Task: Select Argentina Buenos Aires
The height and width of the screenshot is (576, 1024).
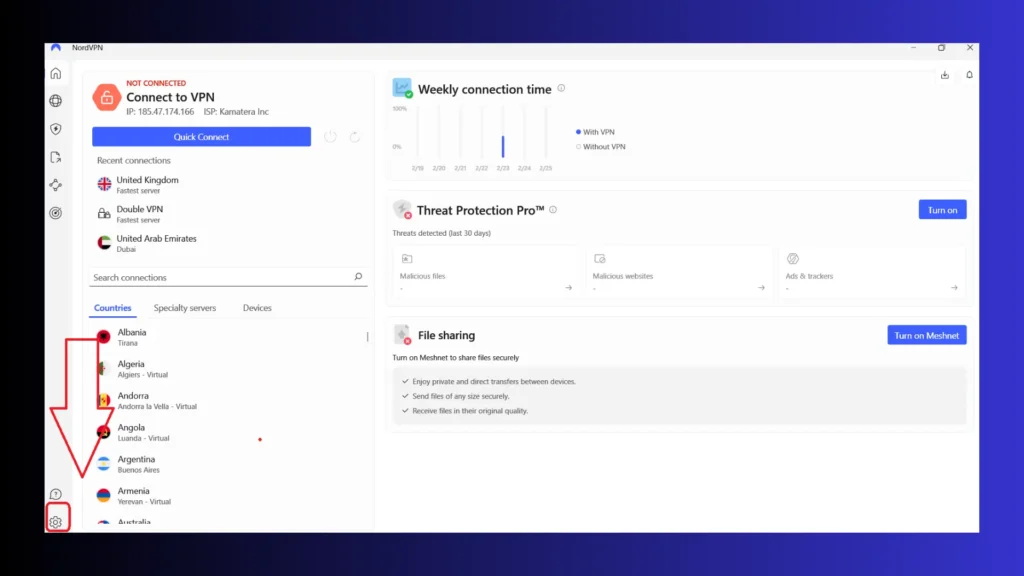Action: [x=229, y=464]
